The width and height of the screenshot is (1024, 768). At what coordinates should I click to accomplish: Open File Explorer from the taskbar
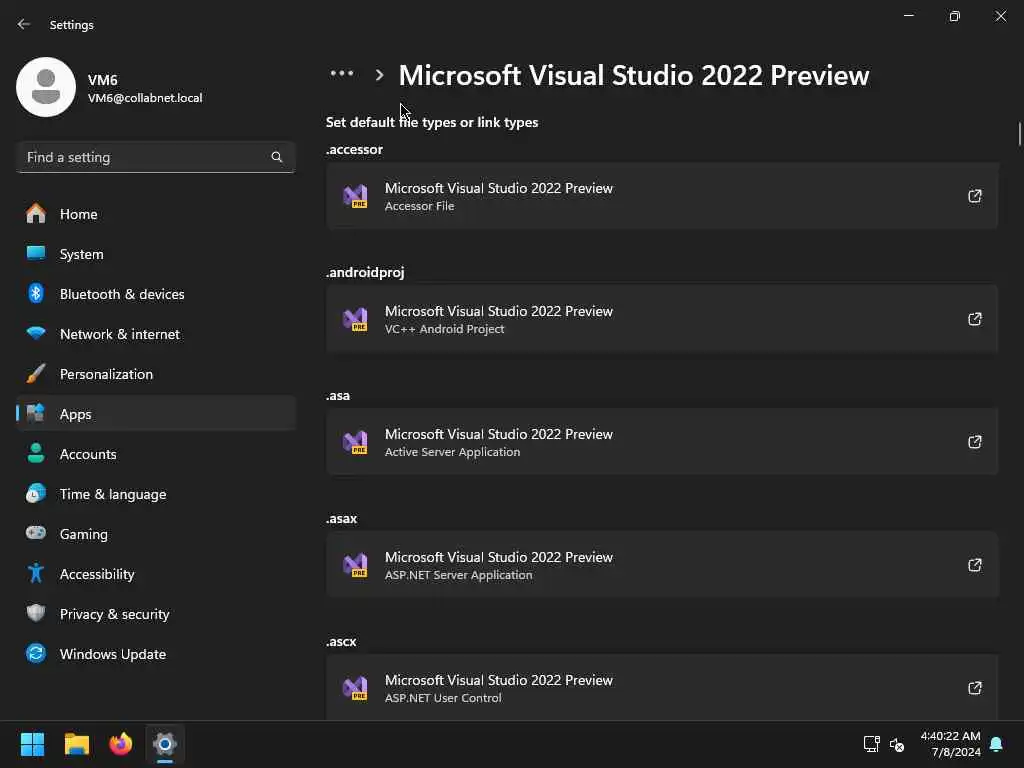[x=77, y=744]
